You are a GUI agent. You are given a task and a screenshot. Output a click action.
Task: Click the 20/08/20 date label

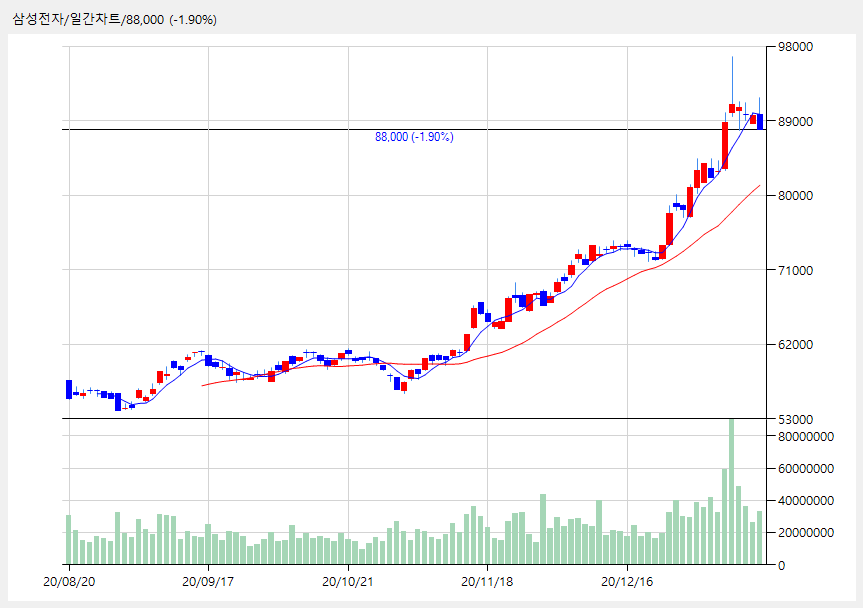pos(69,582)
